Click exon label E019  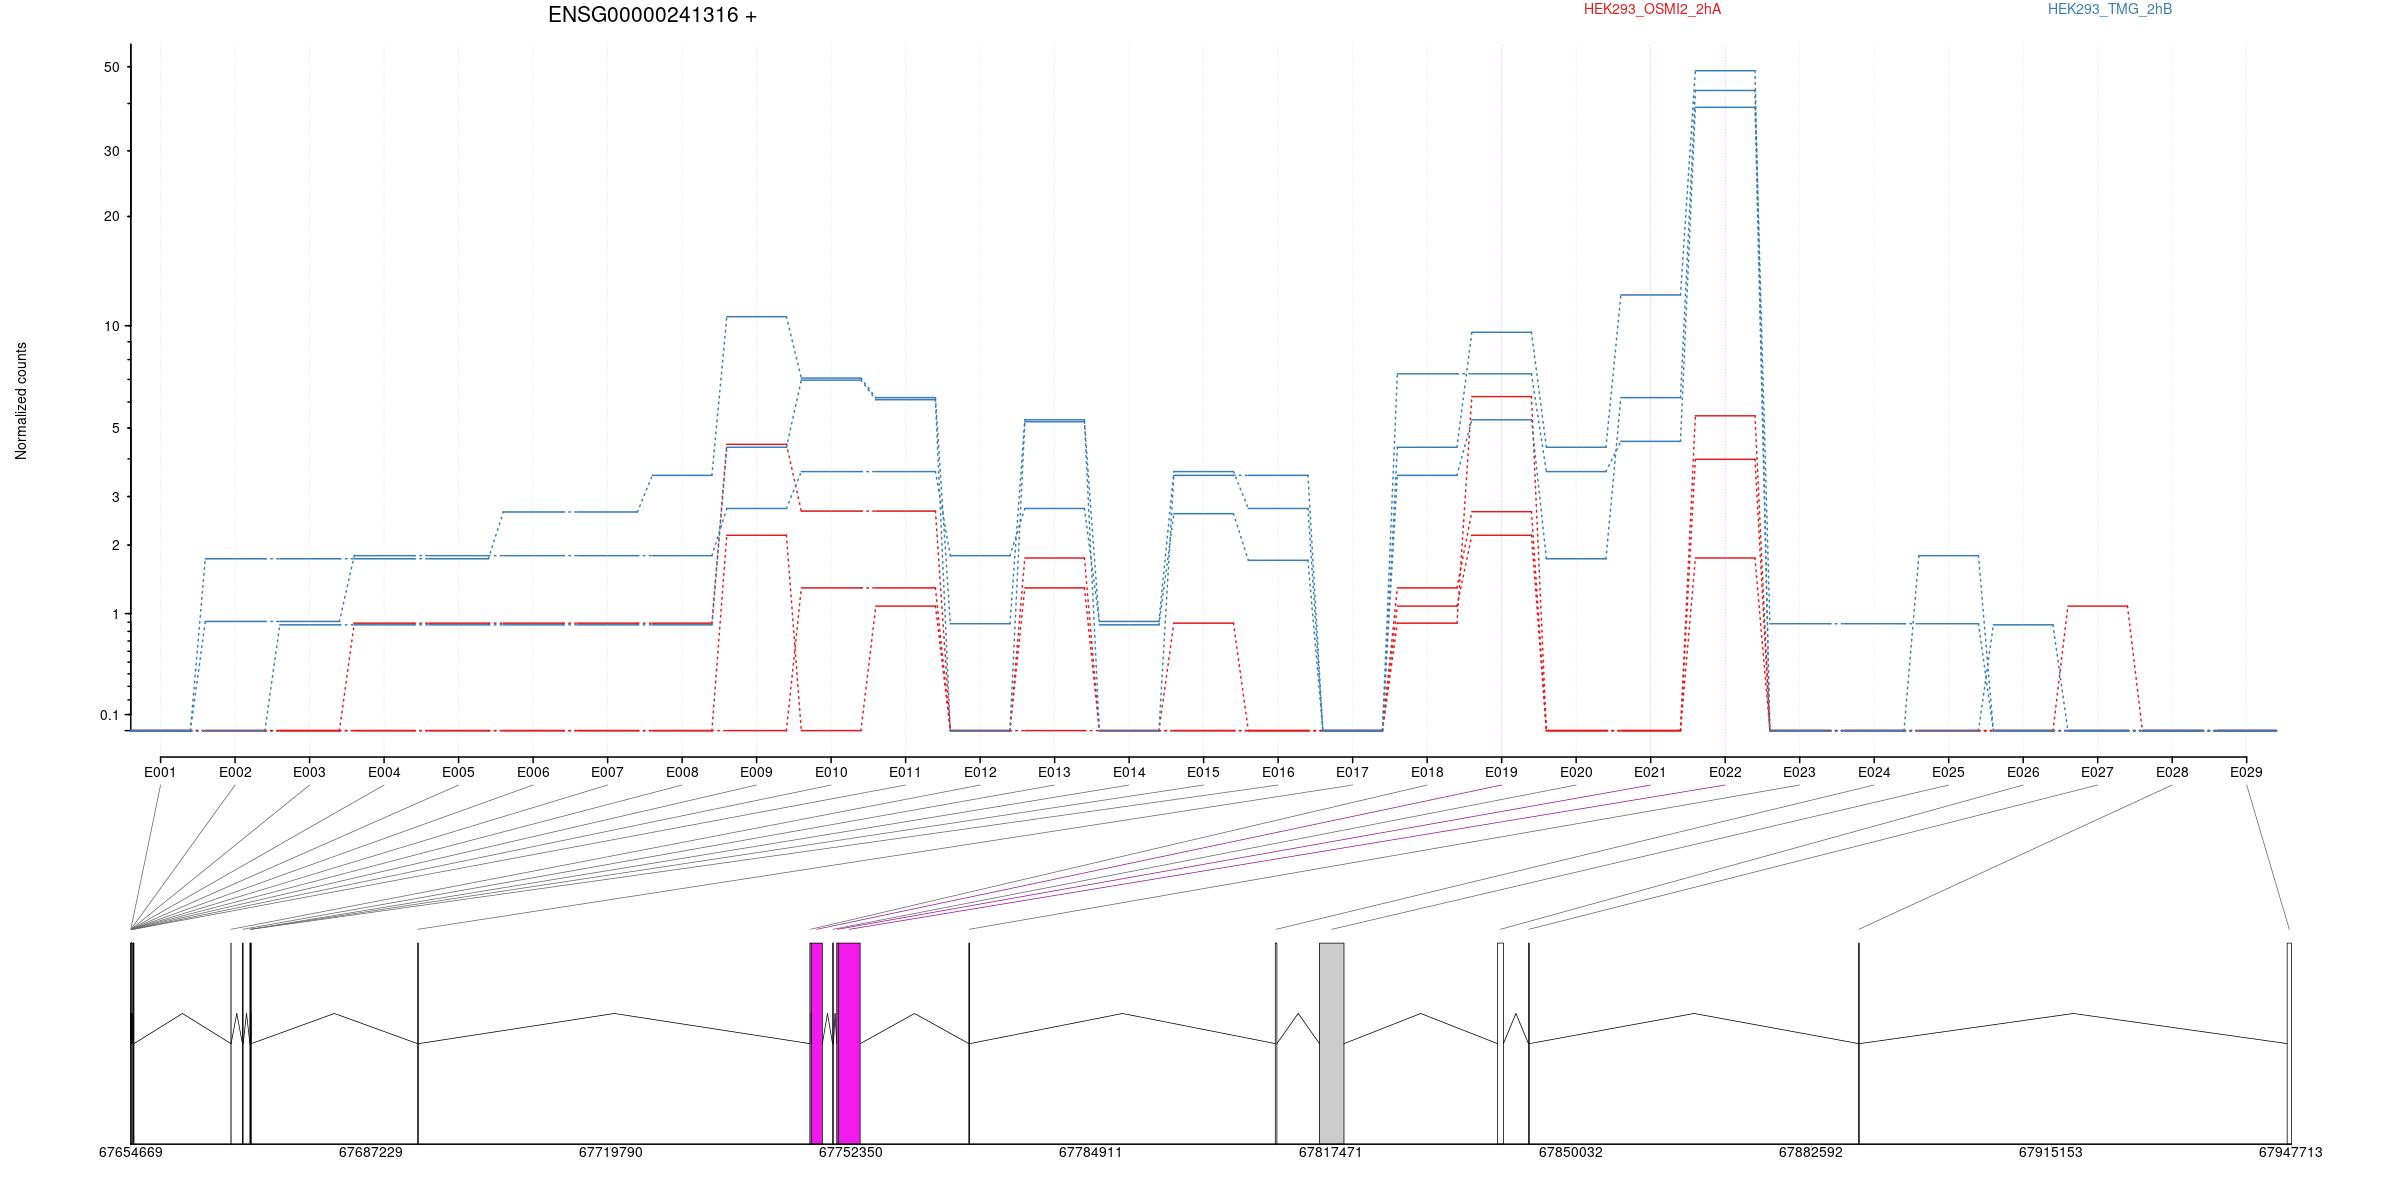(x=1501, y=772)
